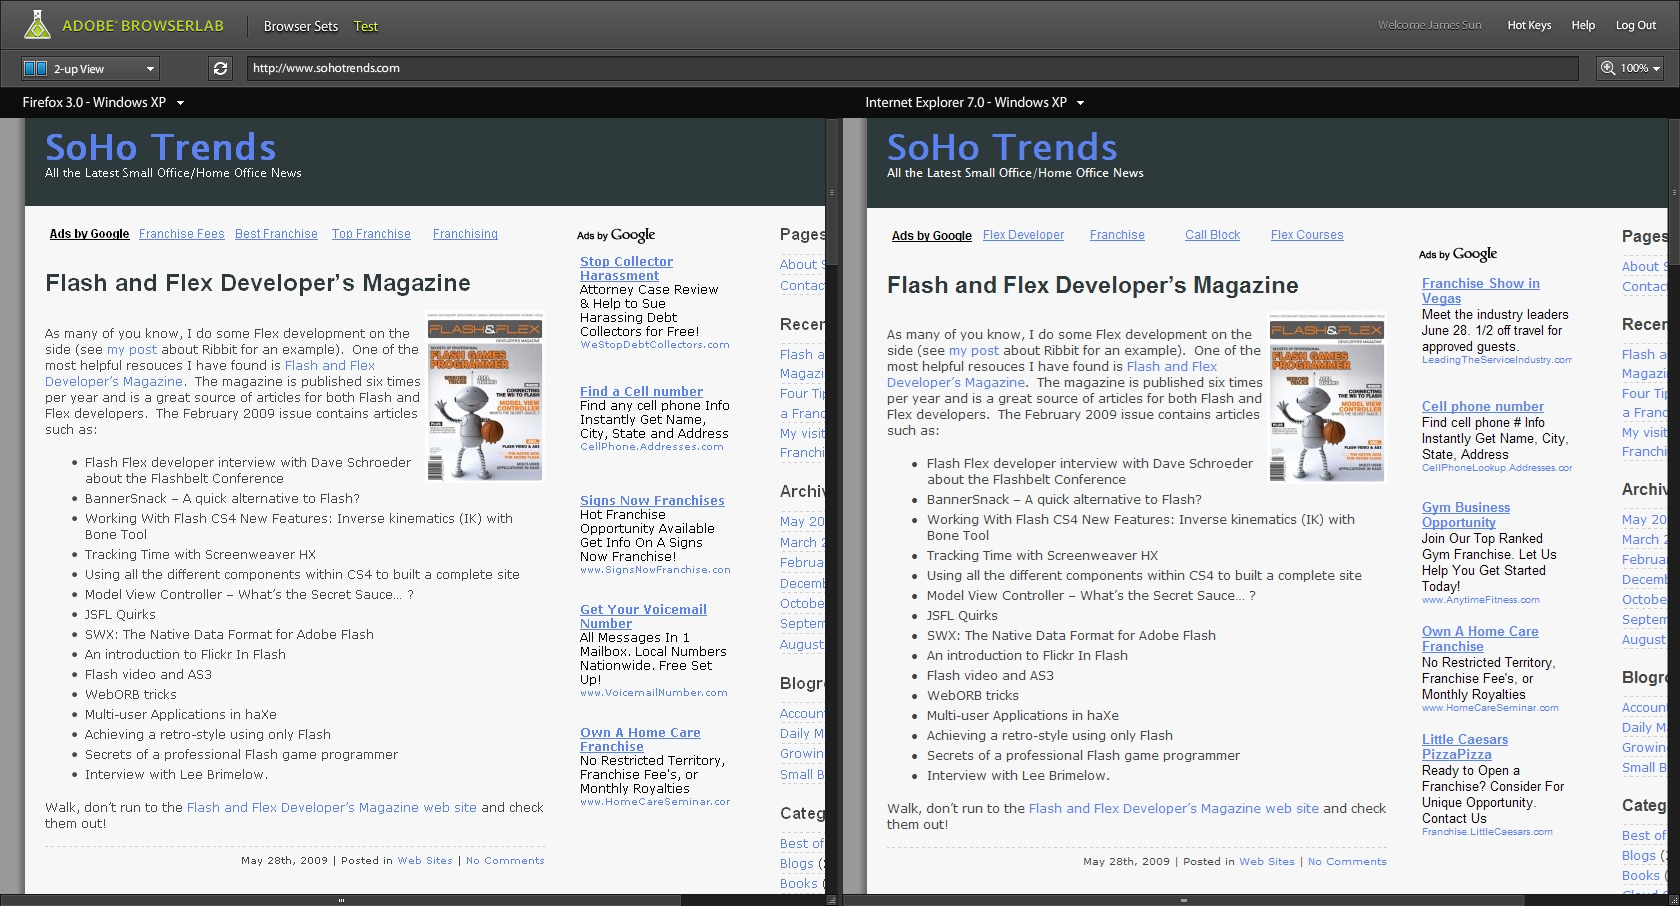This screenshot has width=1680, height=906.
Task: Click magazine cover thumbnail in Firefox pane
Action: [x=485, y=397]
